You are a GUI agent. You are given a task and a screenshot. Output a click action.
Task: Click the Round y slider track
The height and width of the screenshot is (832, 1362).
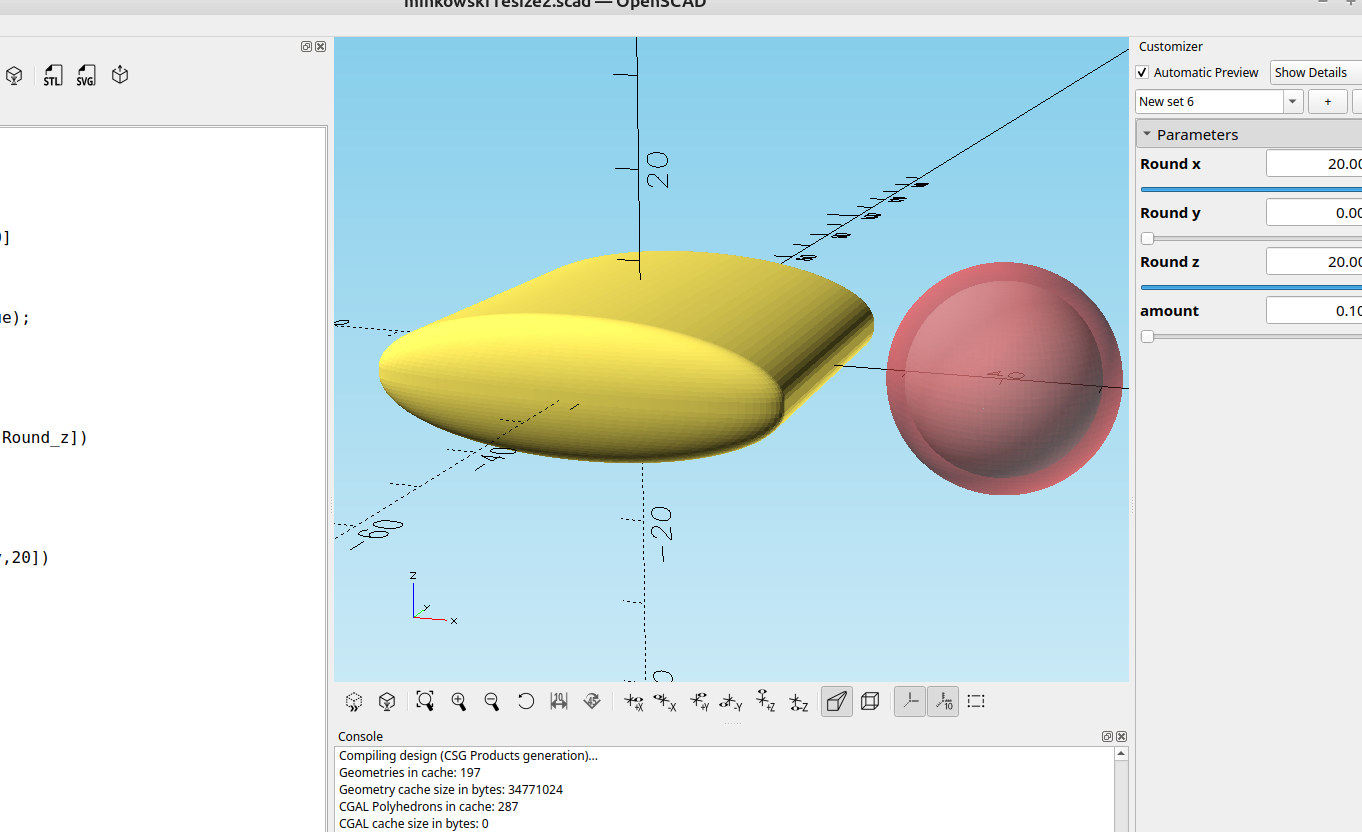coord(1250,238)
